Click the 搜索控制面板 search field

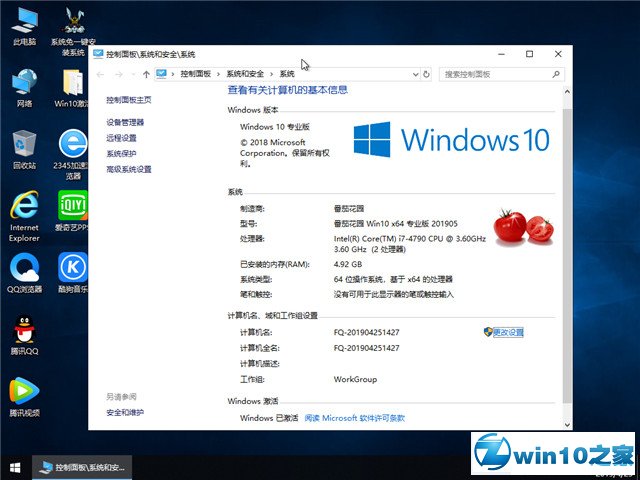[502, 74]
